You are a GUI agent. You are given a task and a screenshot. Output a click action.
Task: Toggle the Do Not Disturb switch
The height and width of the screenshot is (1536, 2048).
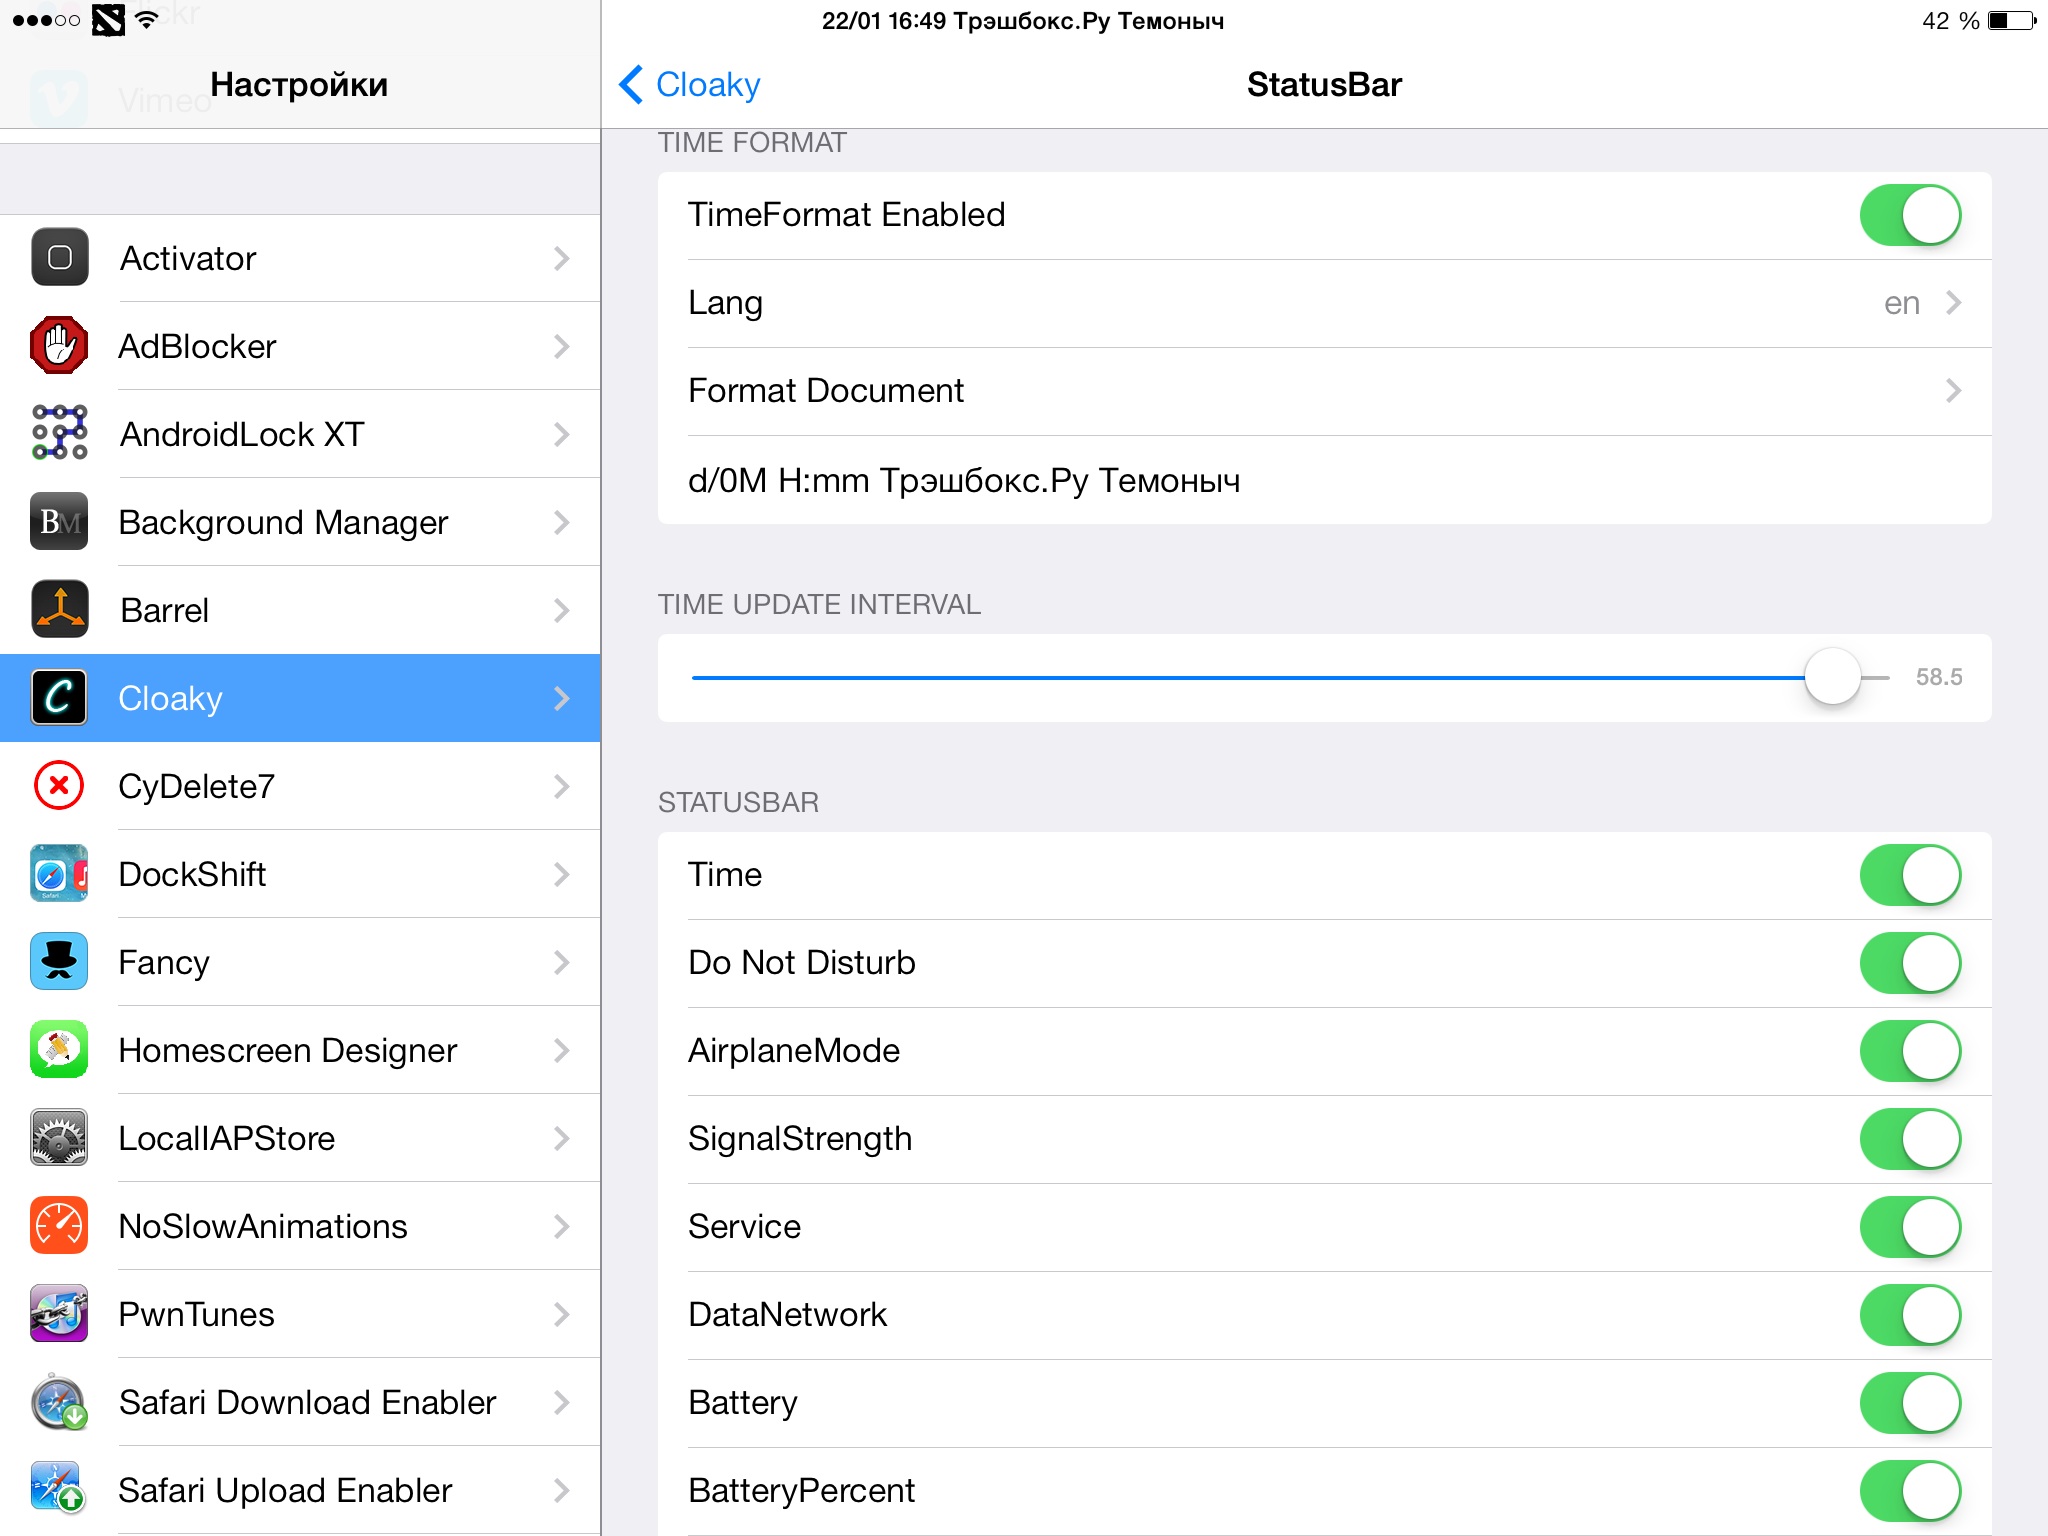[1910, 963]
